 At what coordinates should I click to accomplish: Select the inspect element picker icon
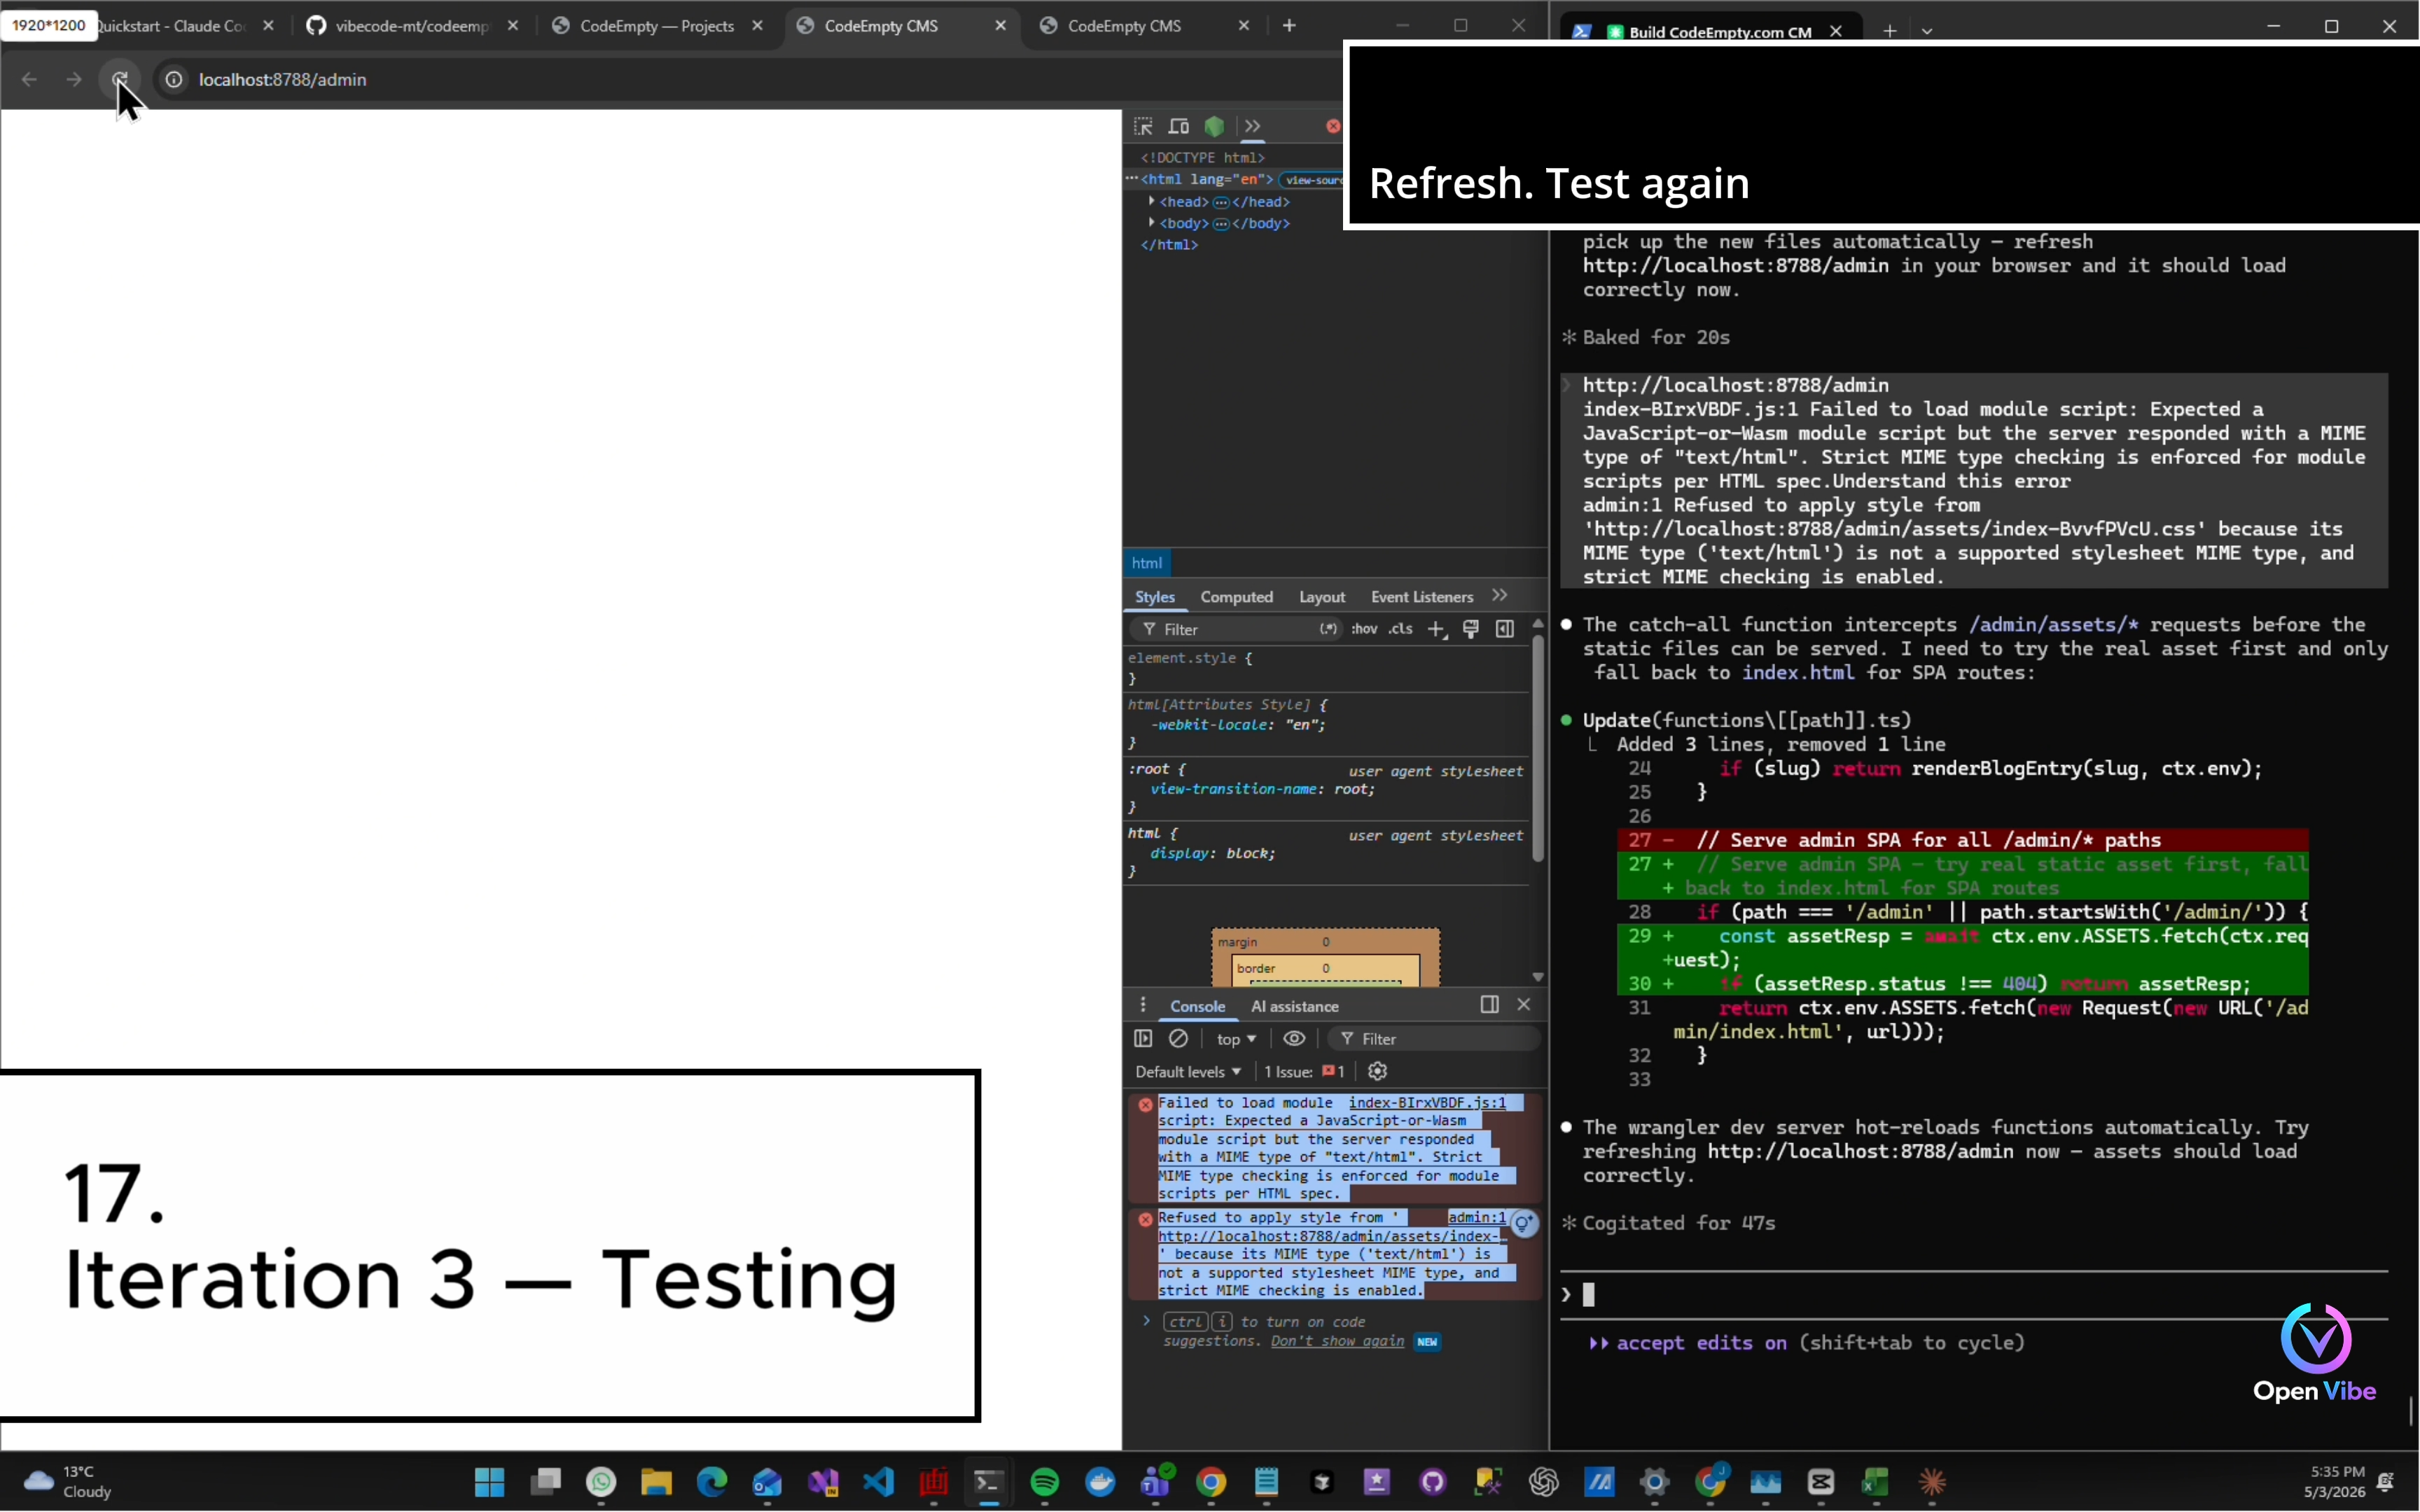(x=1143, y=126)
